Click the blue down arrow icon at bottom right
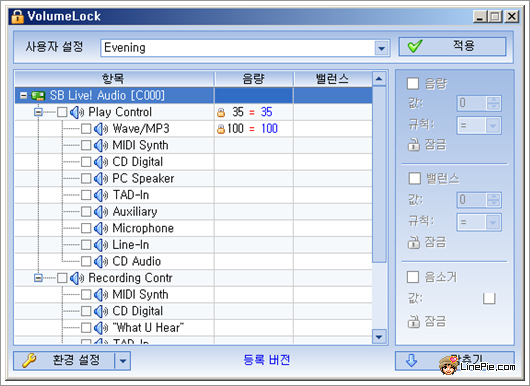Image resolution: width=530 pixels, height=386 pixels. tap(411, 360)
